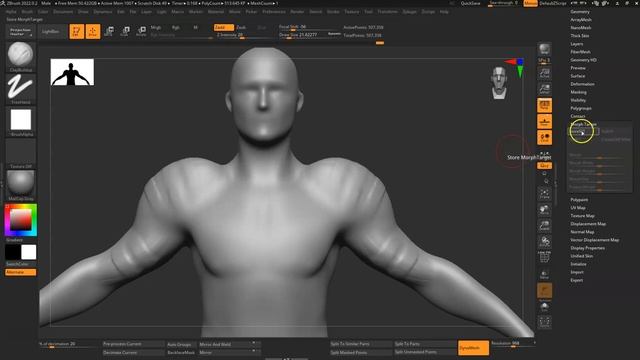Select the Rotate transform icon in top shelf
The width and height of the screenshot is (640, 360).
(x=141, y=31)
